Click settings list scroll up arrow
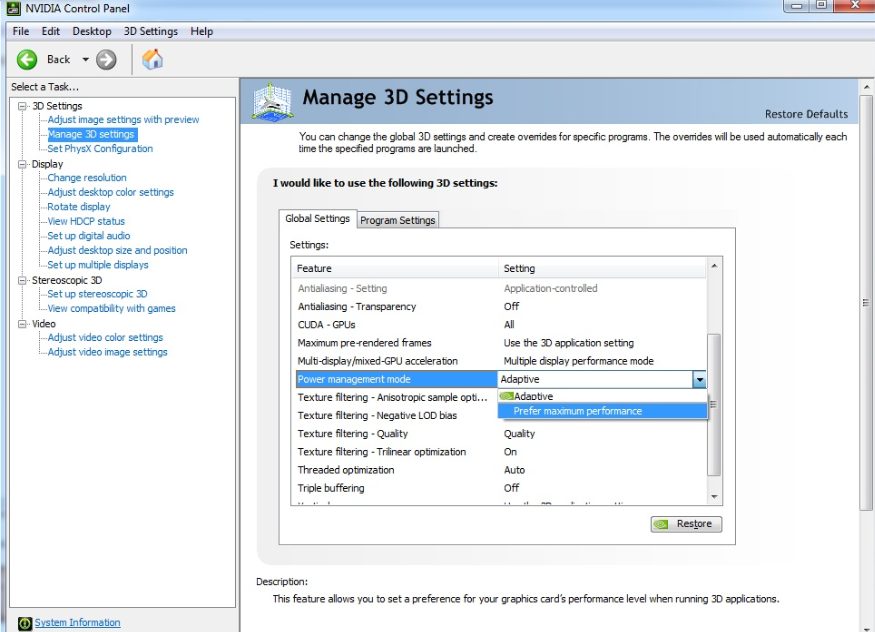Viewport: 875px width, 632px height. [714, 266]
